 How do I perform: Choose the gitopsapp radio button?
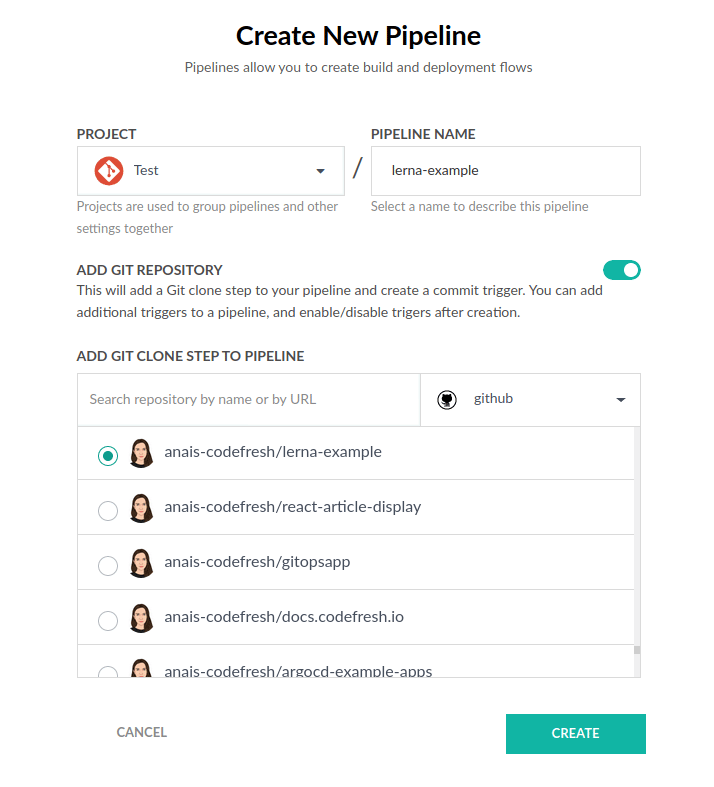point(108,565)
